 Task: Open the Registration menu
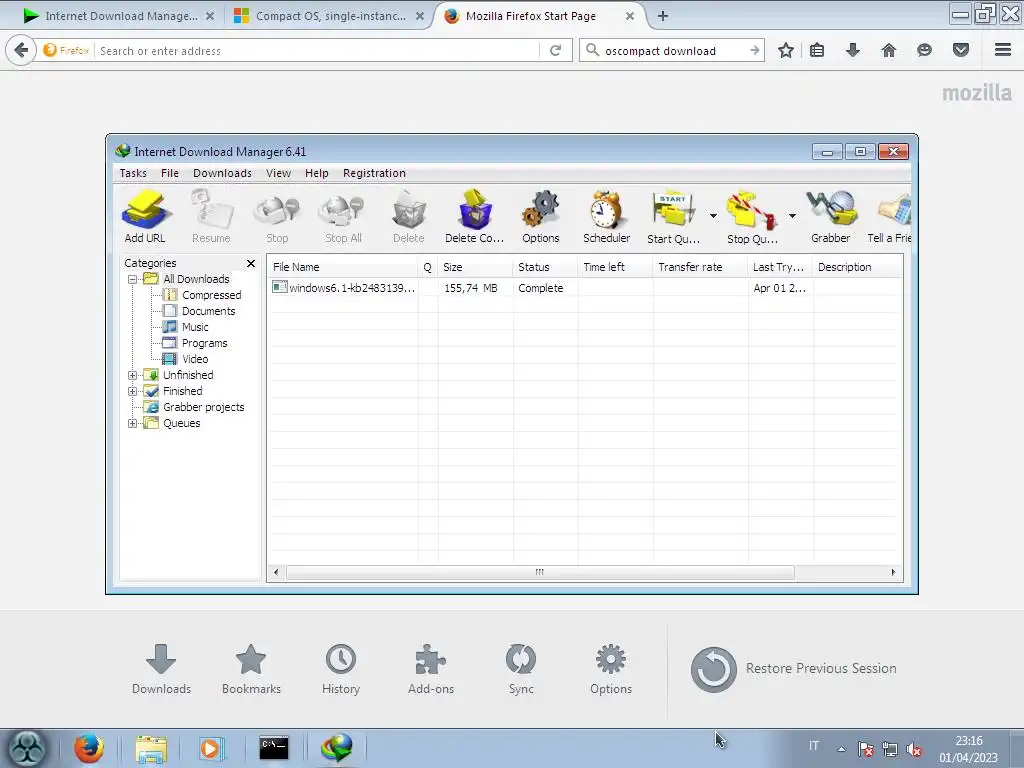[374, 173]
